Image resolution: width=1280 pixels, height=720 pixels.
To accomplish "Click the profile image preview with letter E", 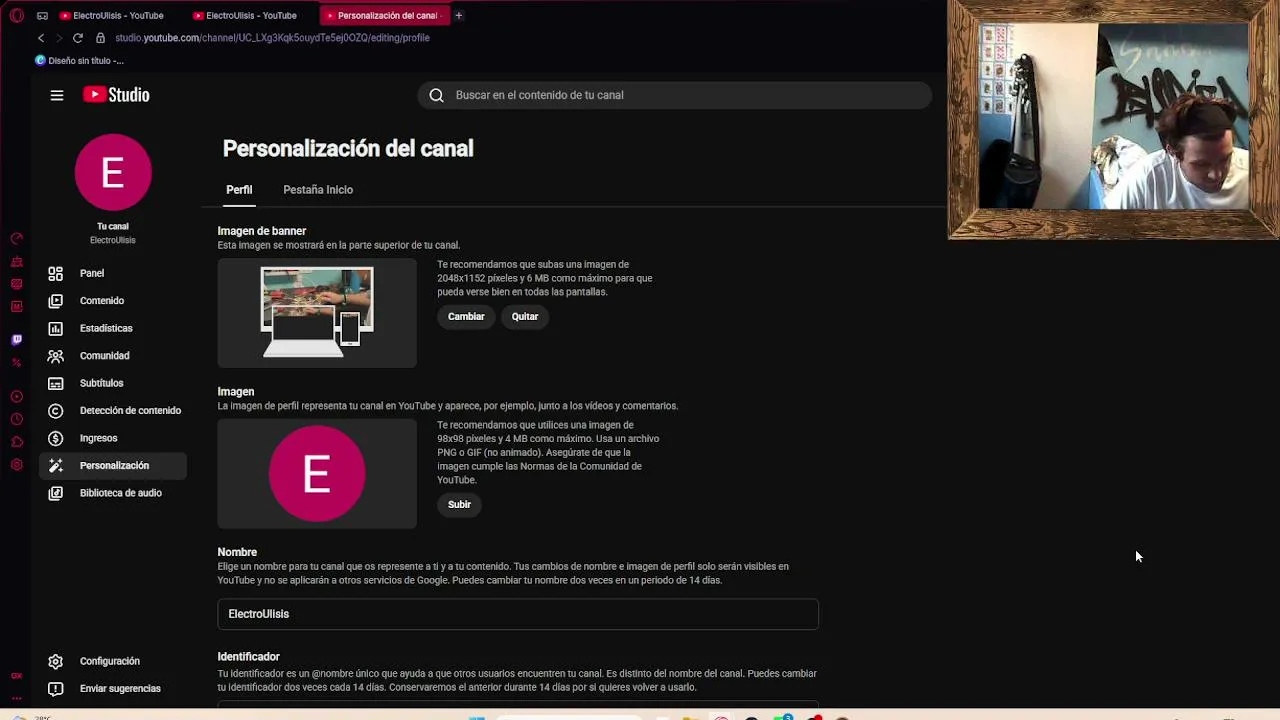I will (x=317, y=474).
